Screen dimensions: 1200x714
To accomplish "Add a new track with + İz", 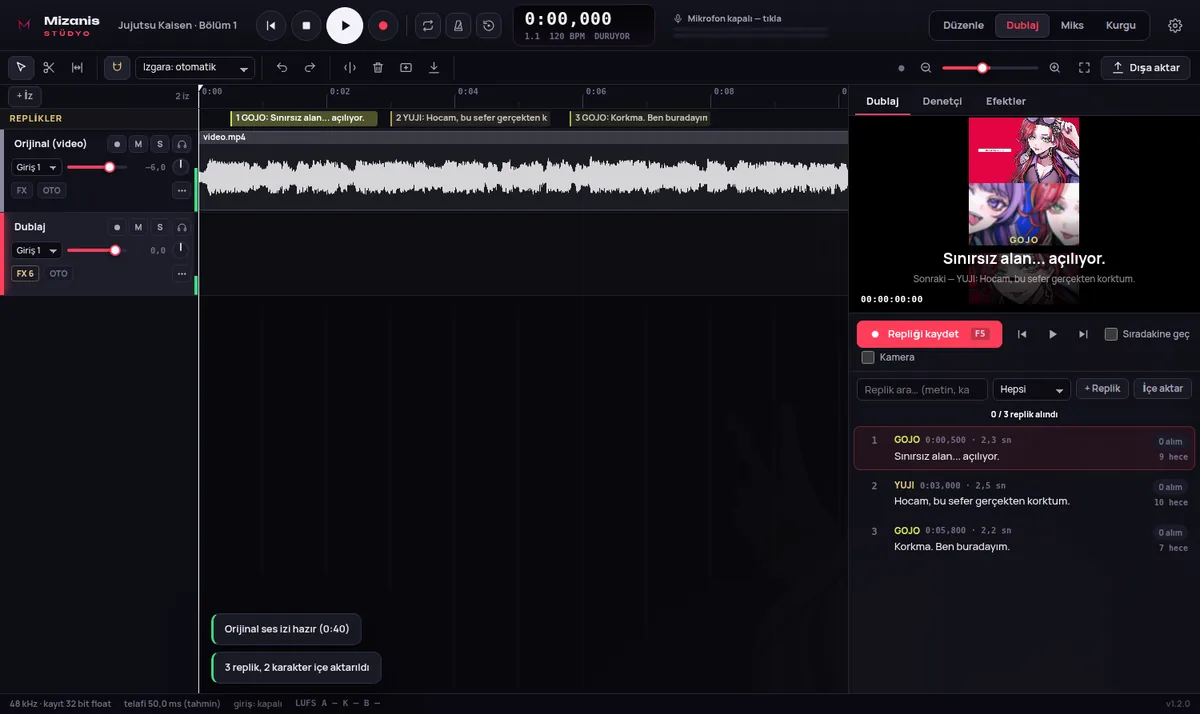I will click(25, 95).
